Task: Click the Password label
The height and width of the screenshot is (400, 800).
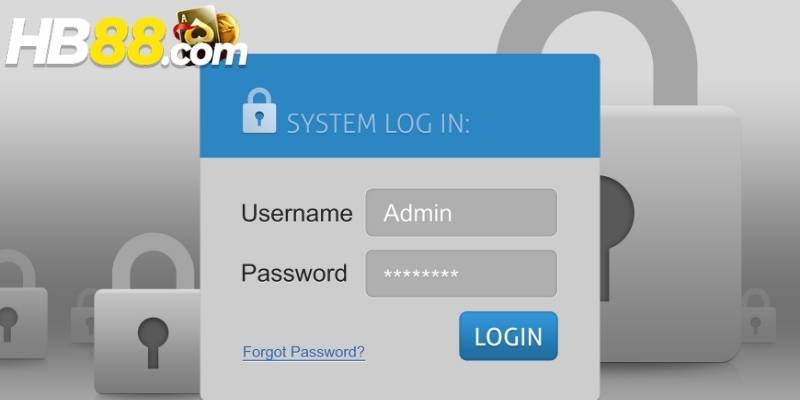Action: click(294, 273)
